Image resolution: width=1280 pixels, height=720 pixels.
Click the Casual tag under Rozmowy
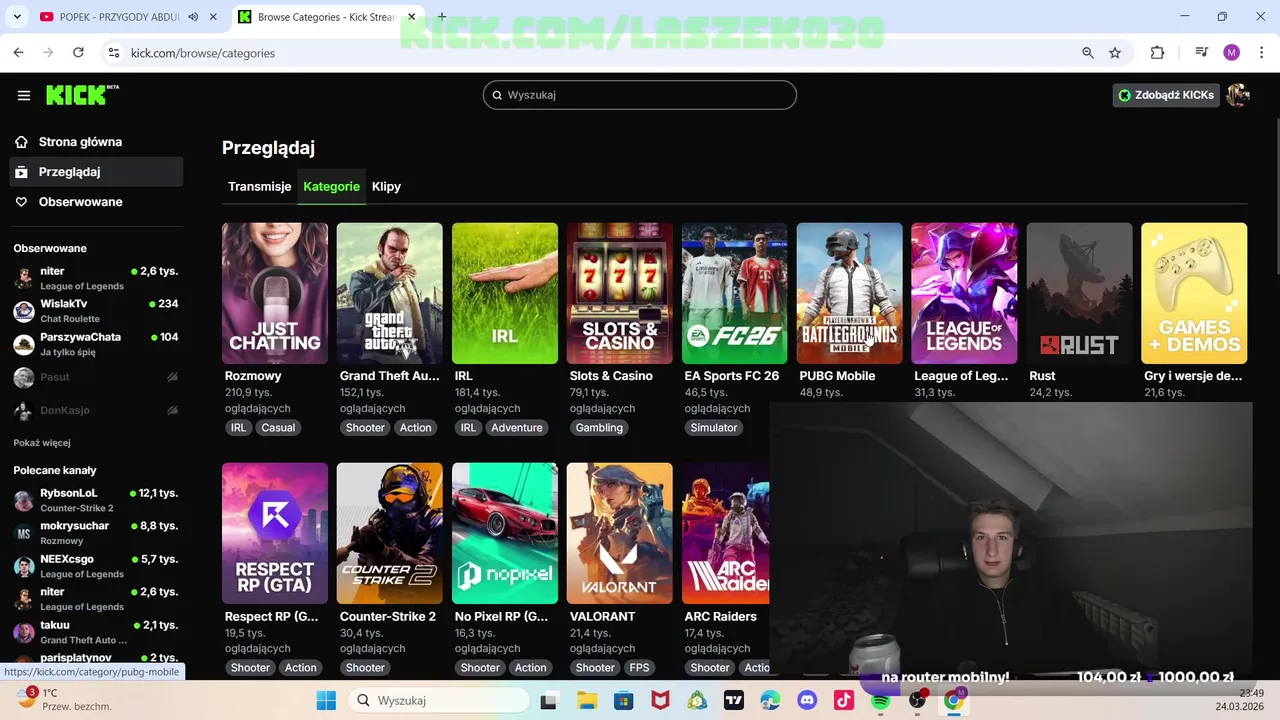278,428
